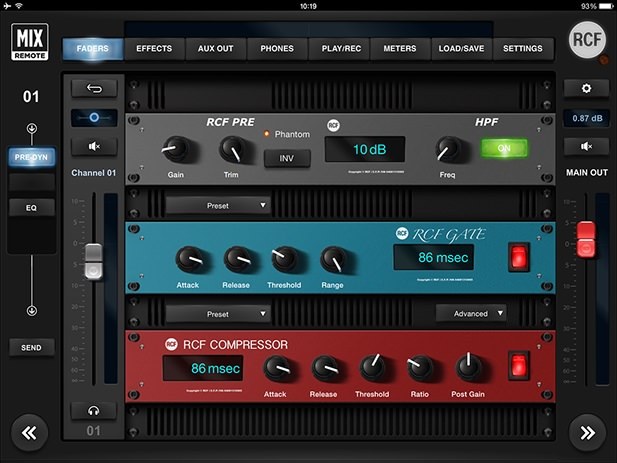This screenshot has height=463, width=617.
Task: Click the SEND button
Action: (x=32, y=347)
